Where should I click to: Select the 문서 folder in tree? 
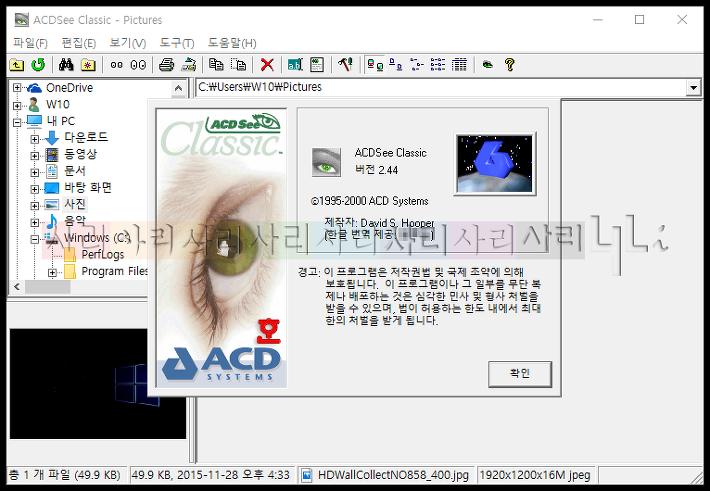(x=75, y=171)
